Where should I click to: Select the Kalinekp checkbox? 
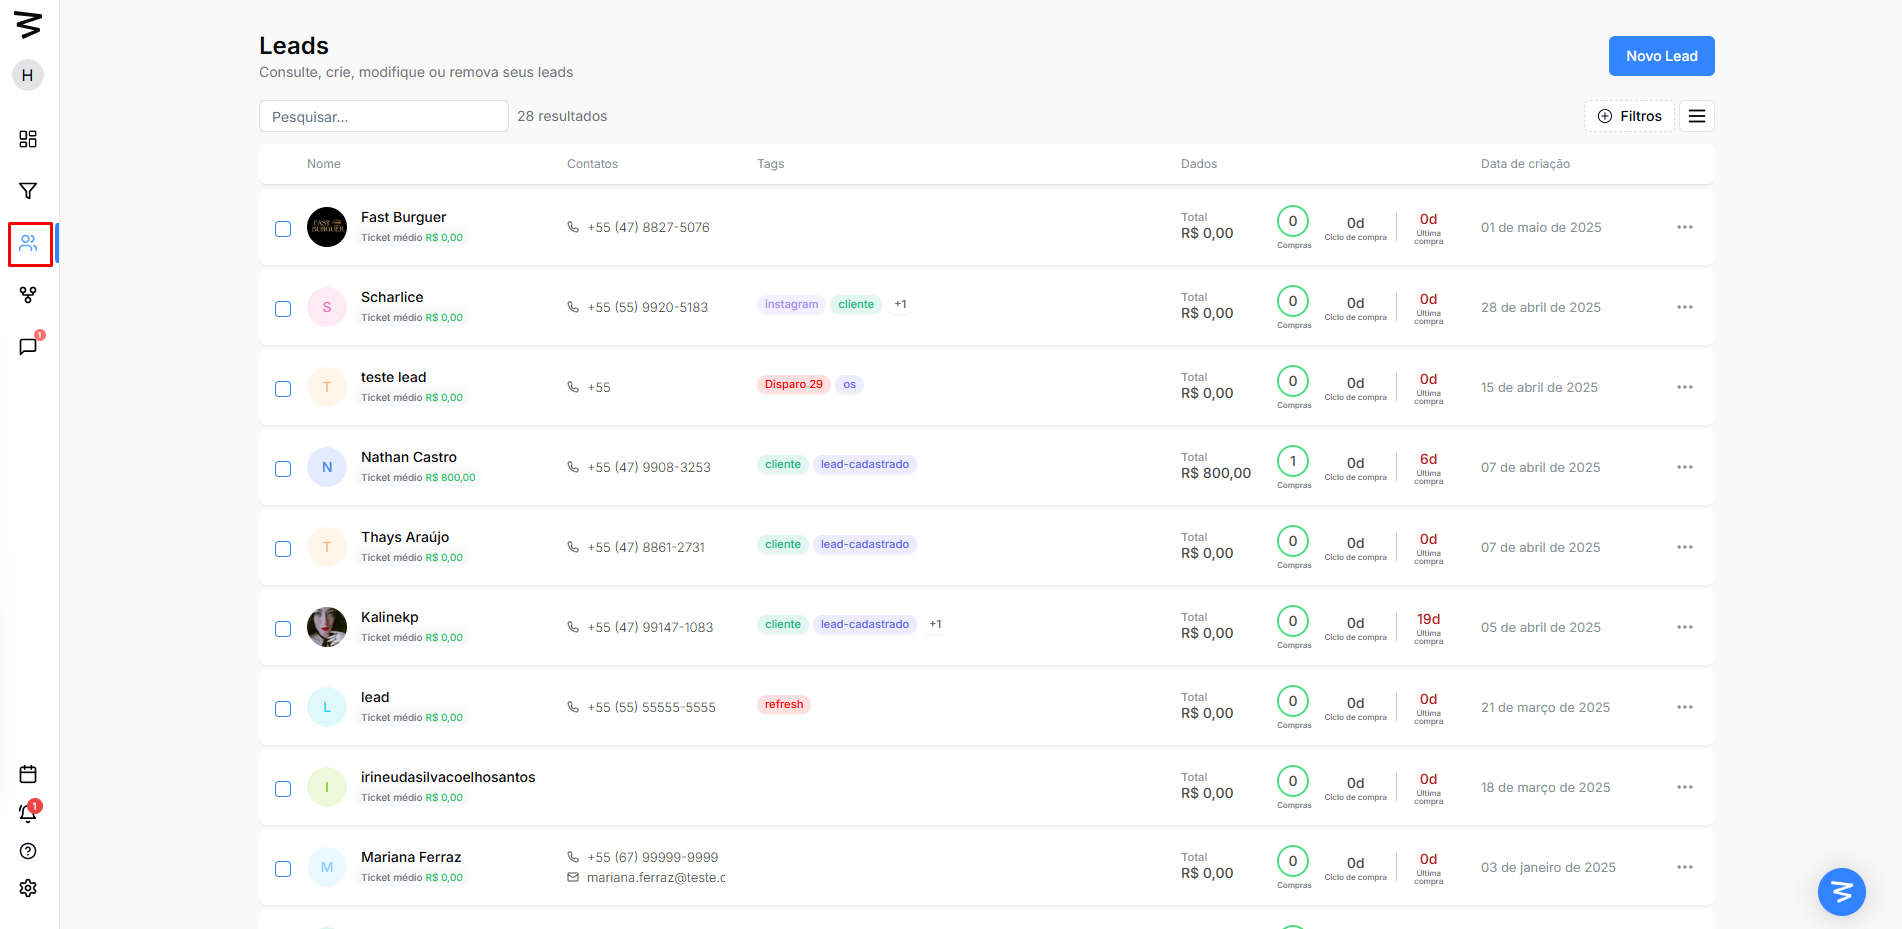pyautogui.click(x=283, y=629)
